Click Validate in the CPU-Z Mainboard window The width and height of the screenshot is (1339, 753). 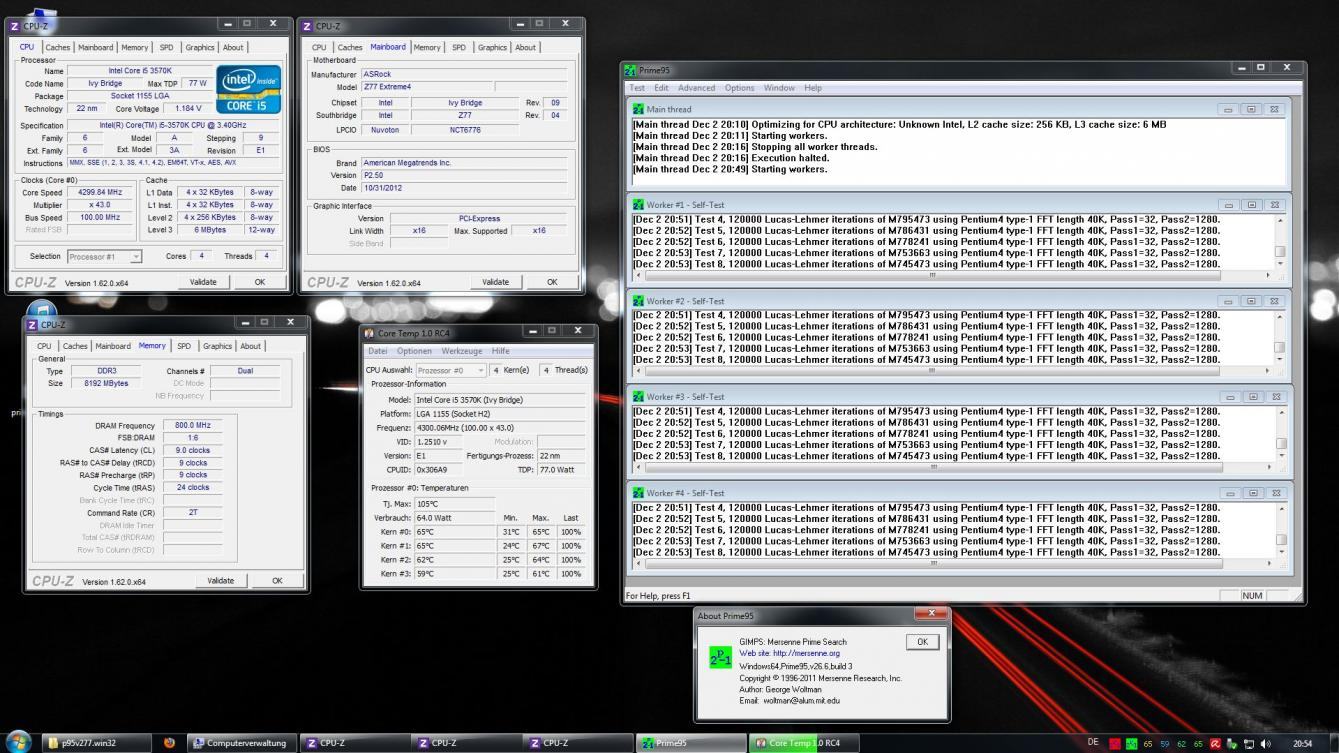495,282
